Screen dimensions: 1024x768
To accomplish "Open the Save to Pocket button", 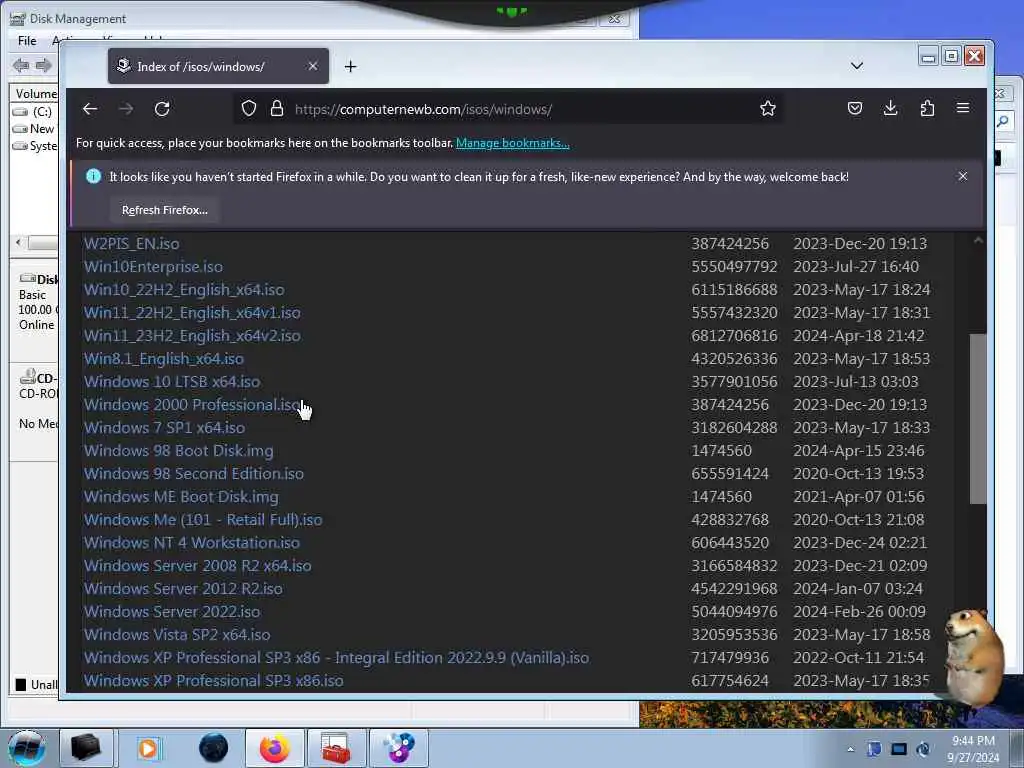I will click(x=855, y=108).
